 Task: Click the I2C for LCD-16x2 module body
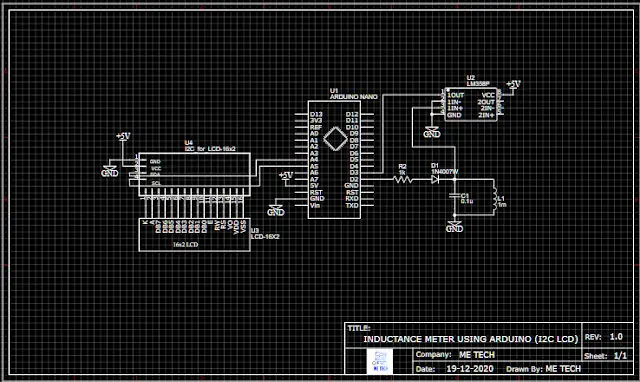coord(194,174)
